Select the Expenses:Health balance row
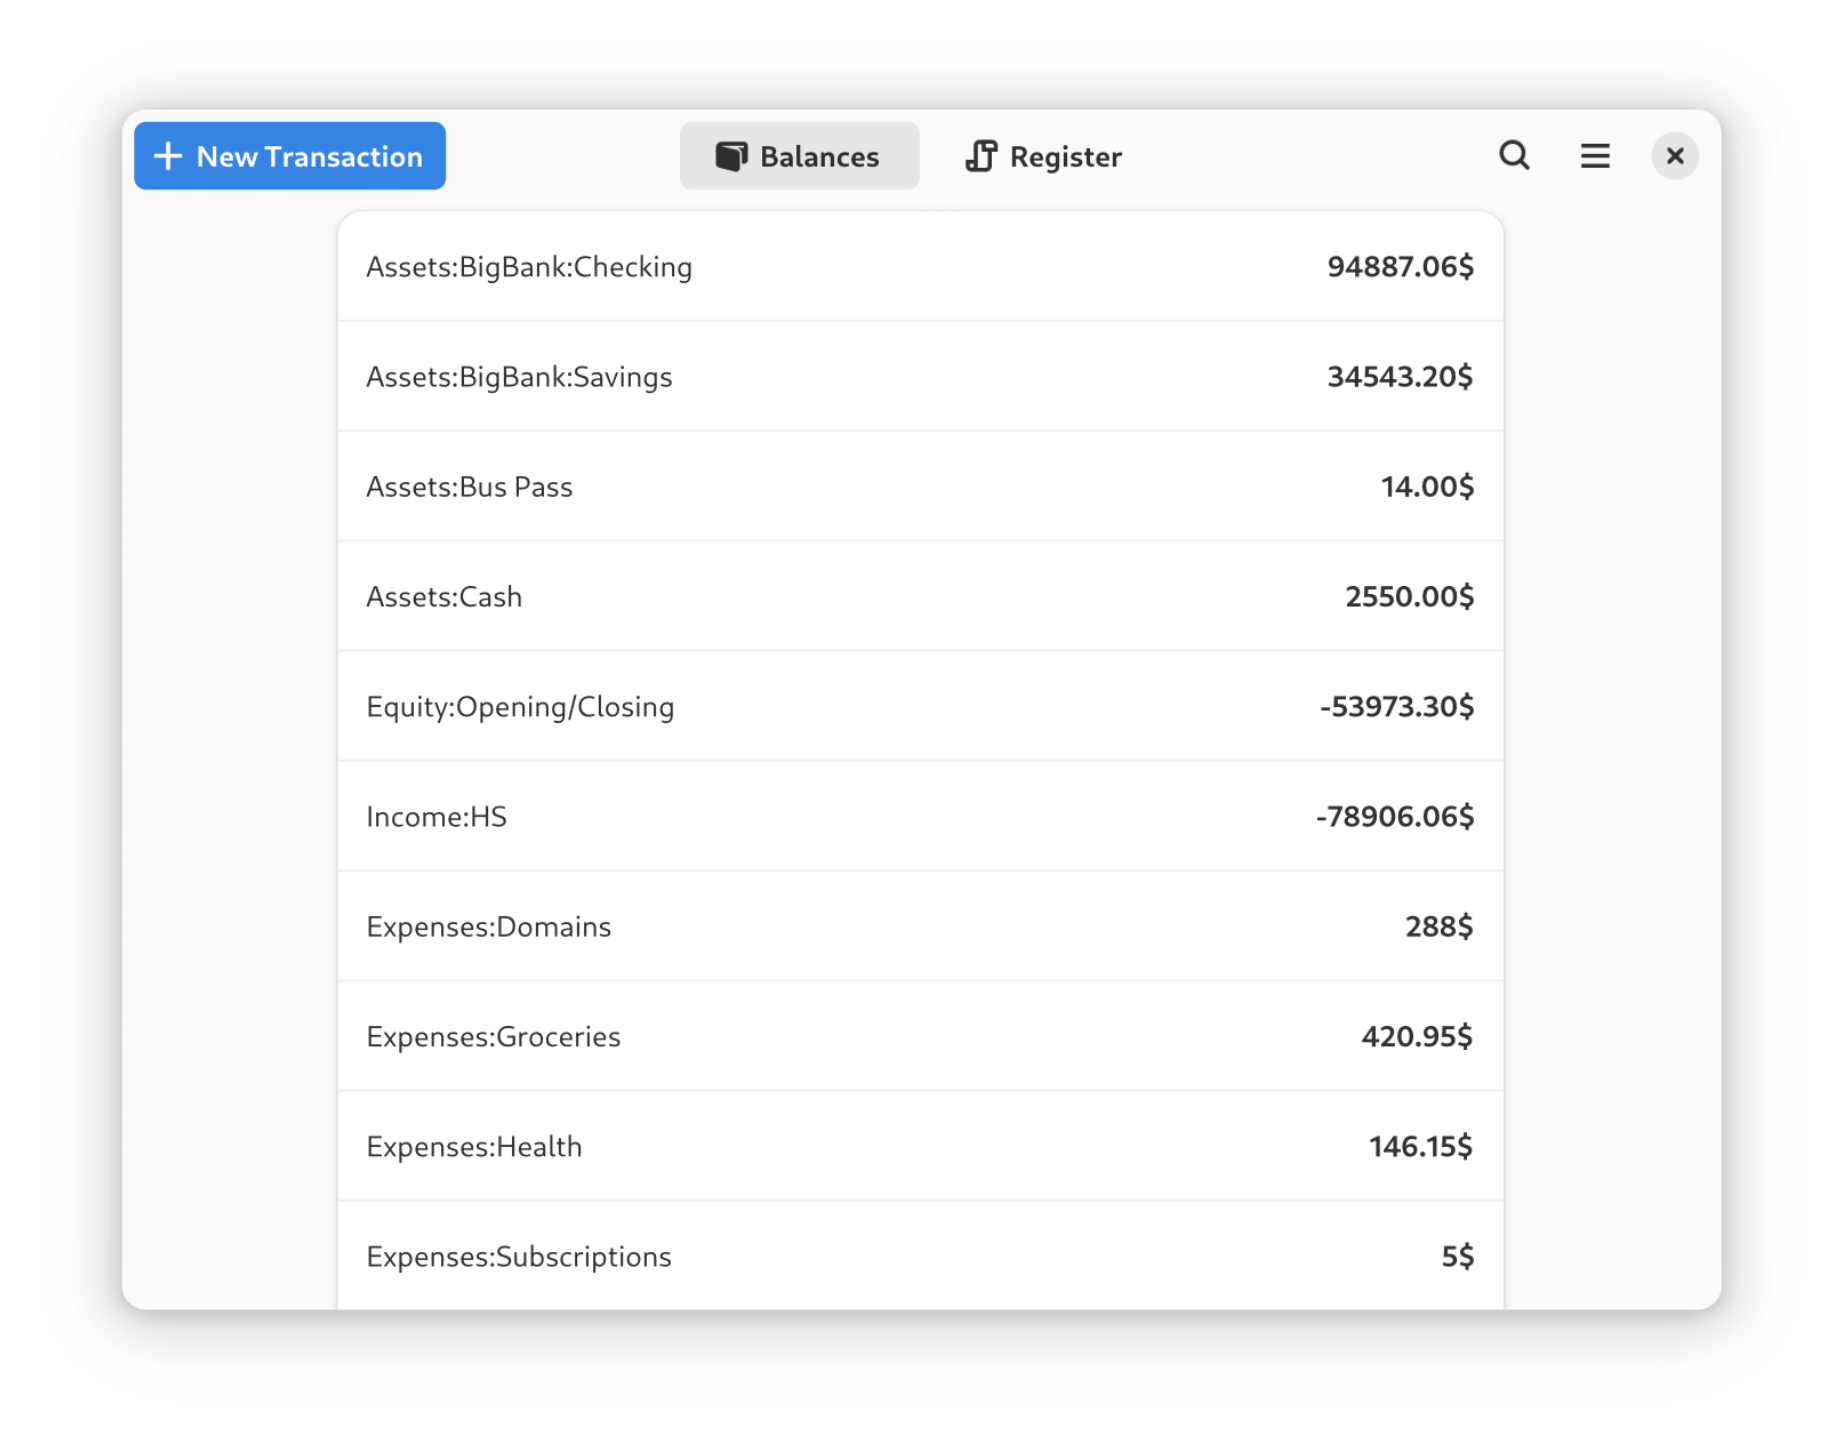 pos(920,1147)
